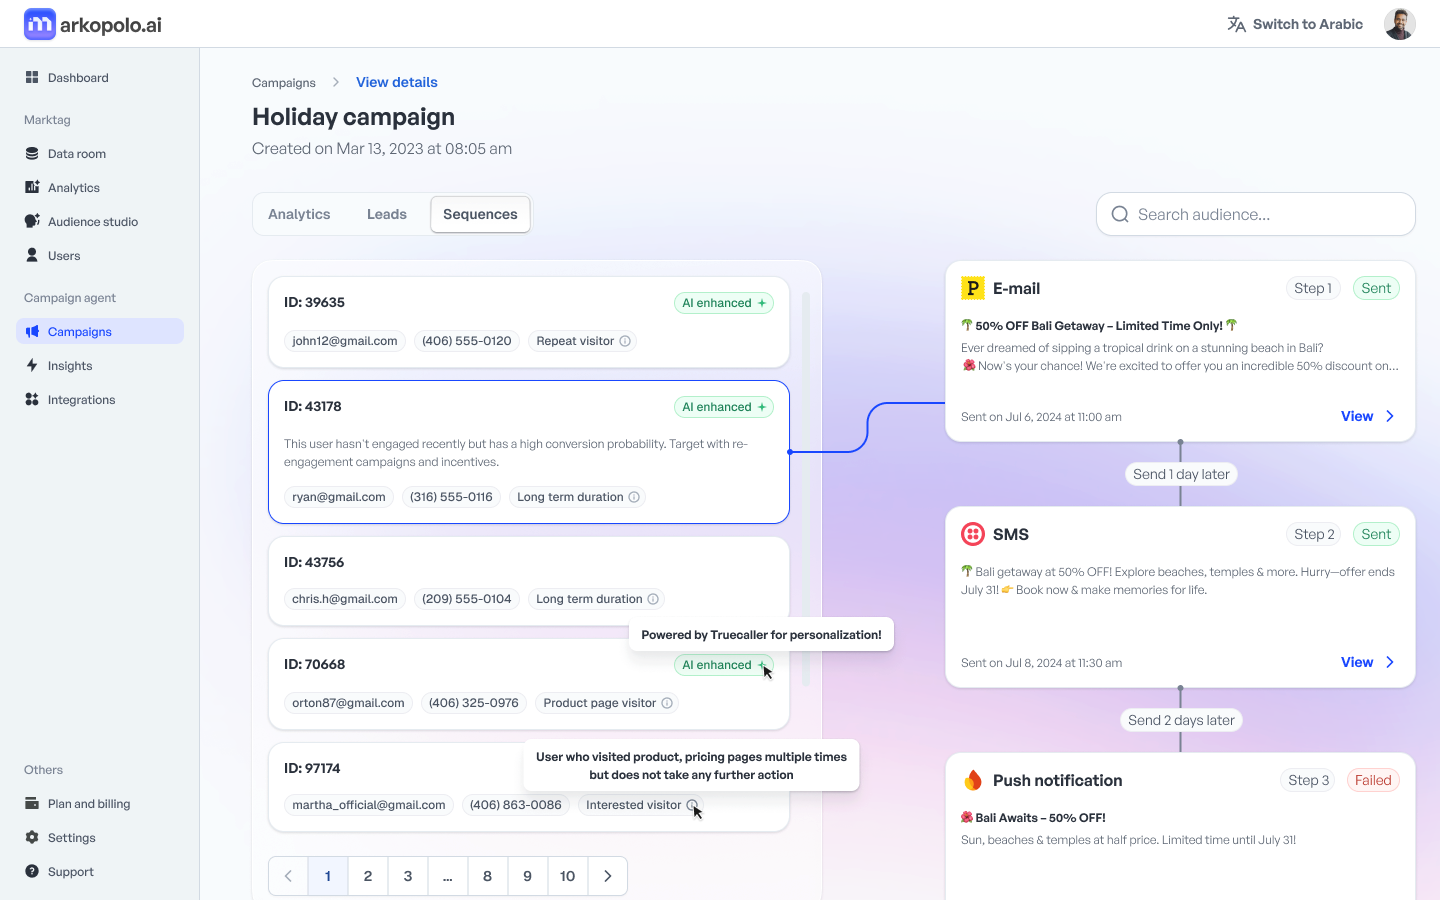1440x900 pixels.
Task: Select page 2 in pagination
Action: [x=368, y=876]
